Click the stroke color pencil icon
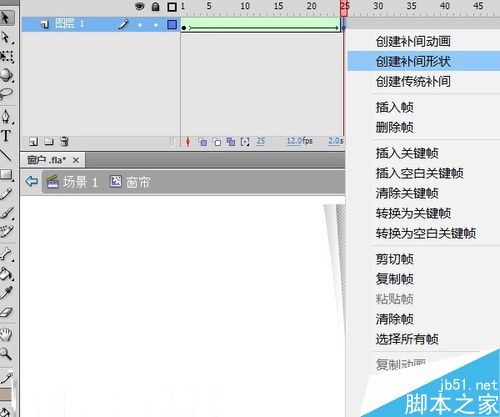Viewport: 500px width, 417px height. pos(7,377)
